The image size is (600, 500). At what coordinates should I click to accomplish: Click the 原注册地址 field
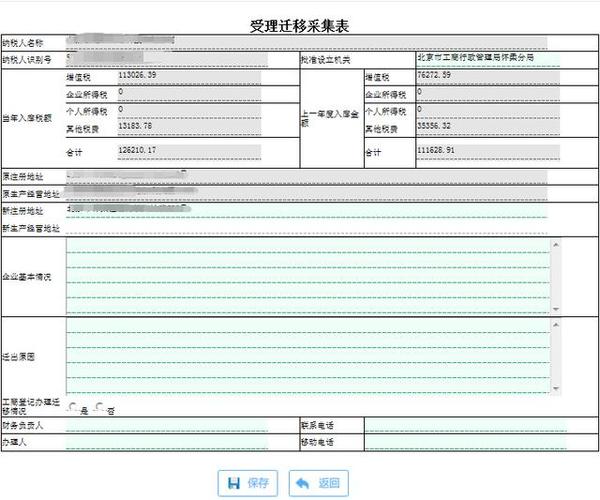(x=306, y=177)
